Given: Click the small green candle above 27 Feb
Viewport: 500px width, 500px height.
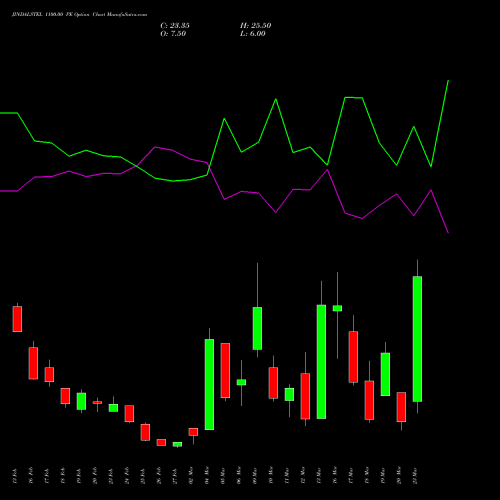Looking at the screenshot, I should click(177, 444).
